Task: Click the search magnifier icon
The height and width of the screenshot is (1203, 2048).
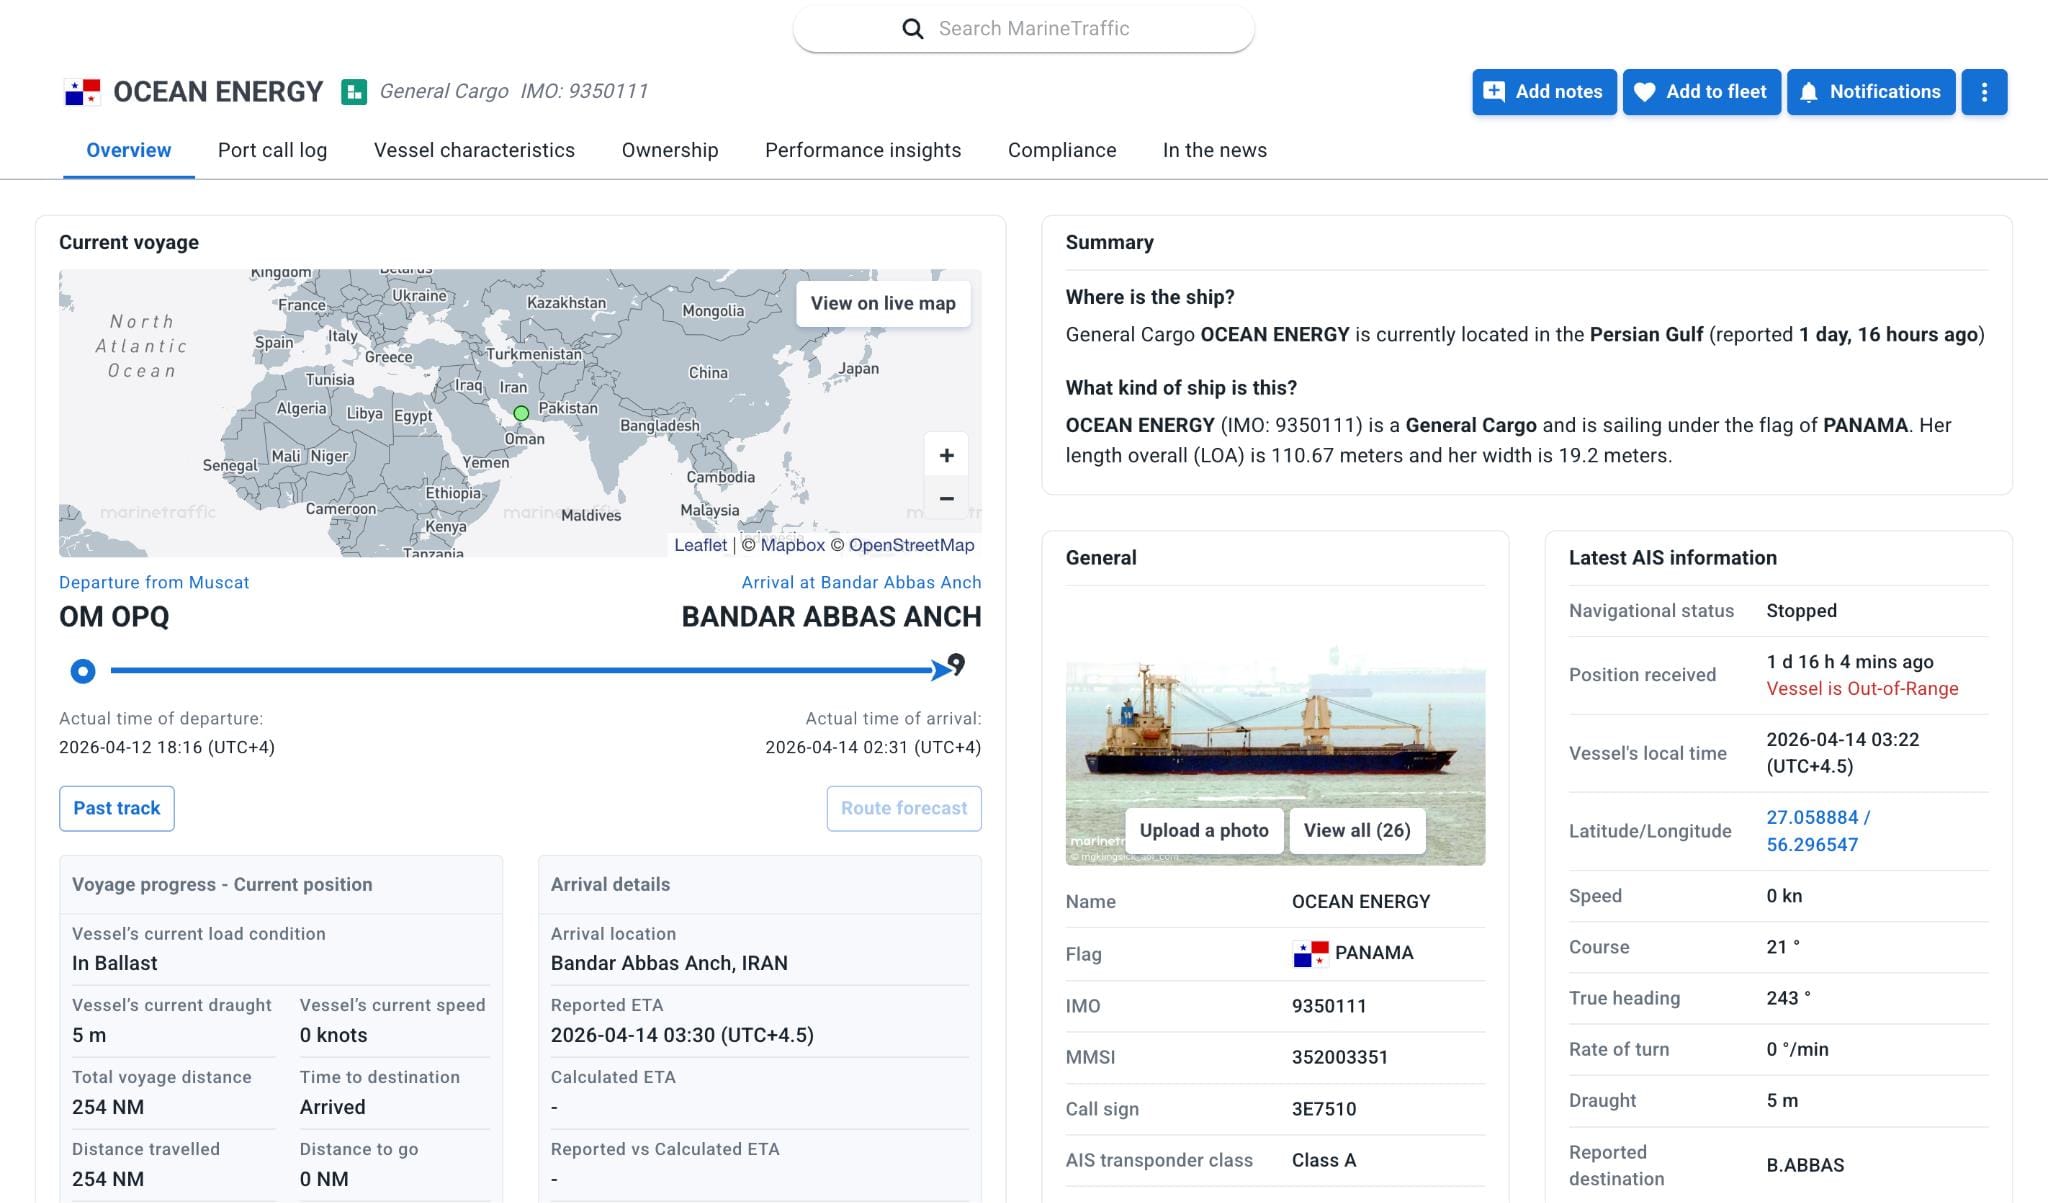Action: [912, 29]
